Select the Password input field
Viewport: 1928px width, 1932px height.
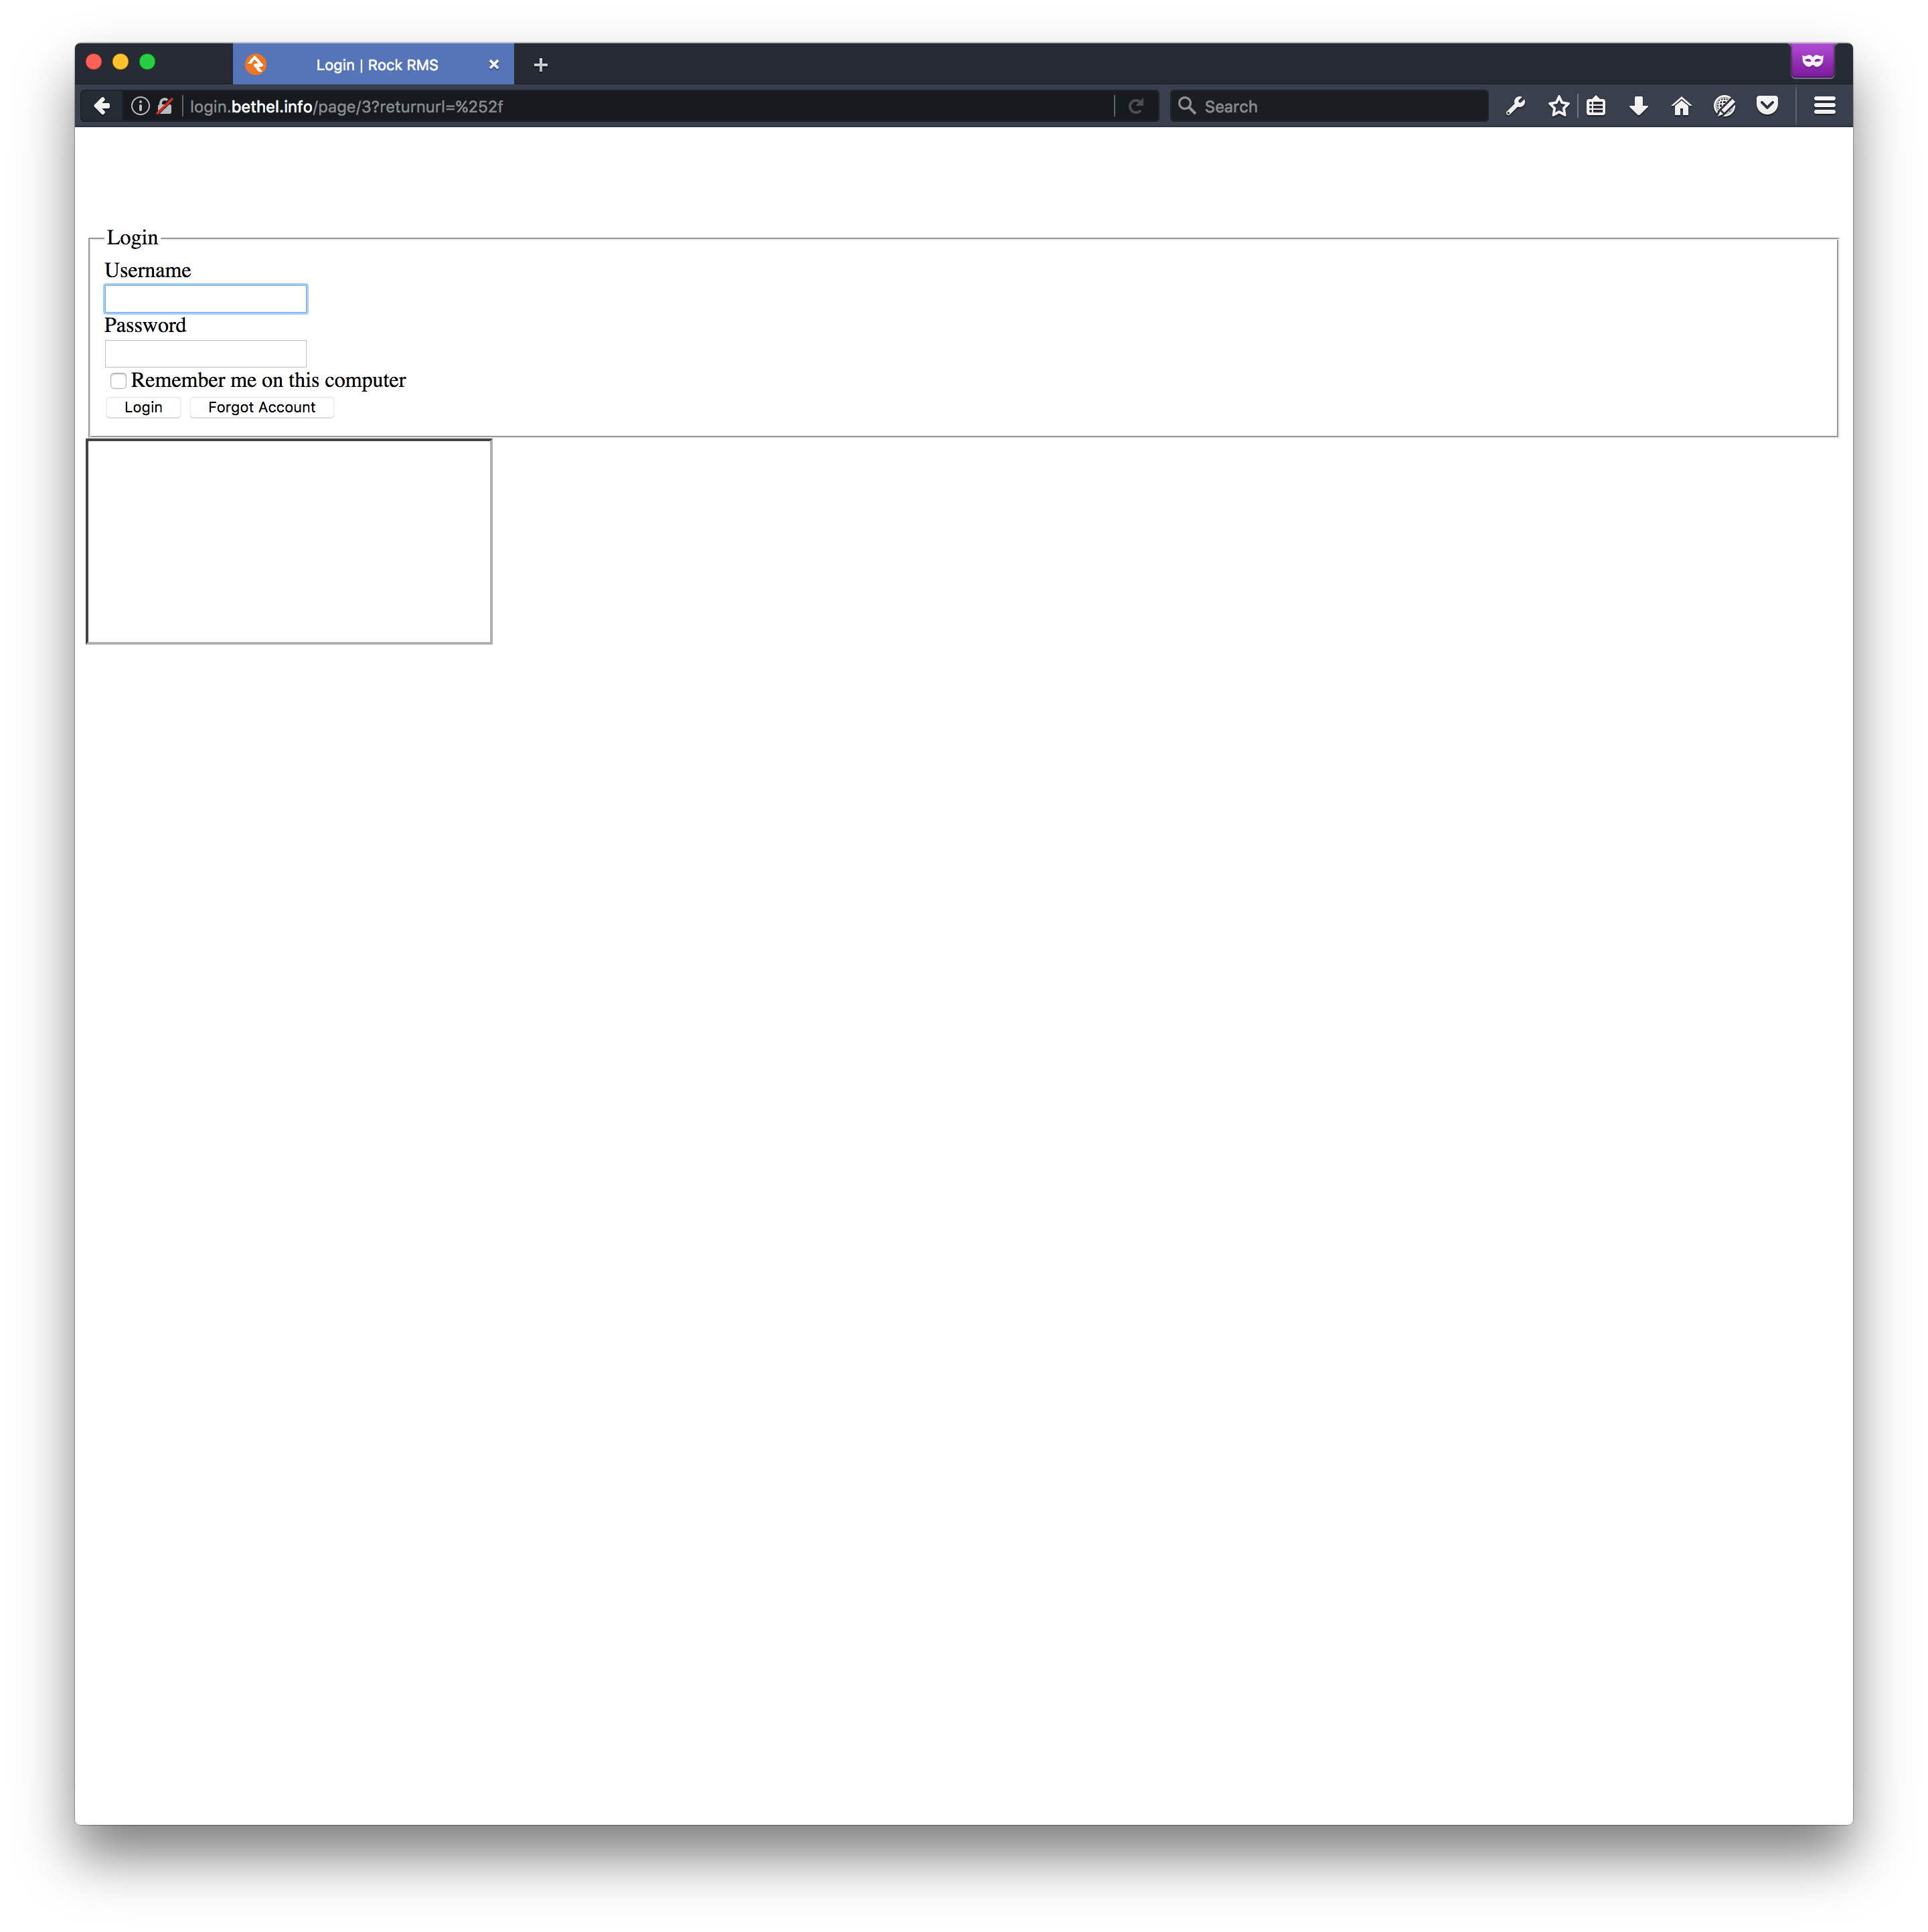(x=207, y=351)
